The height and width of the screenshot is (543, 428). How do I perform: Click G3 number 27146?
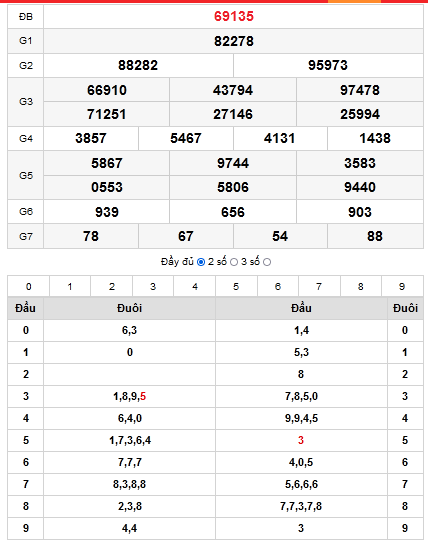tap(233, 114)
